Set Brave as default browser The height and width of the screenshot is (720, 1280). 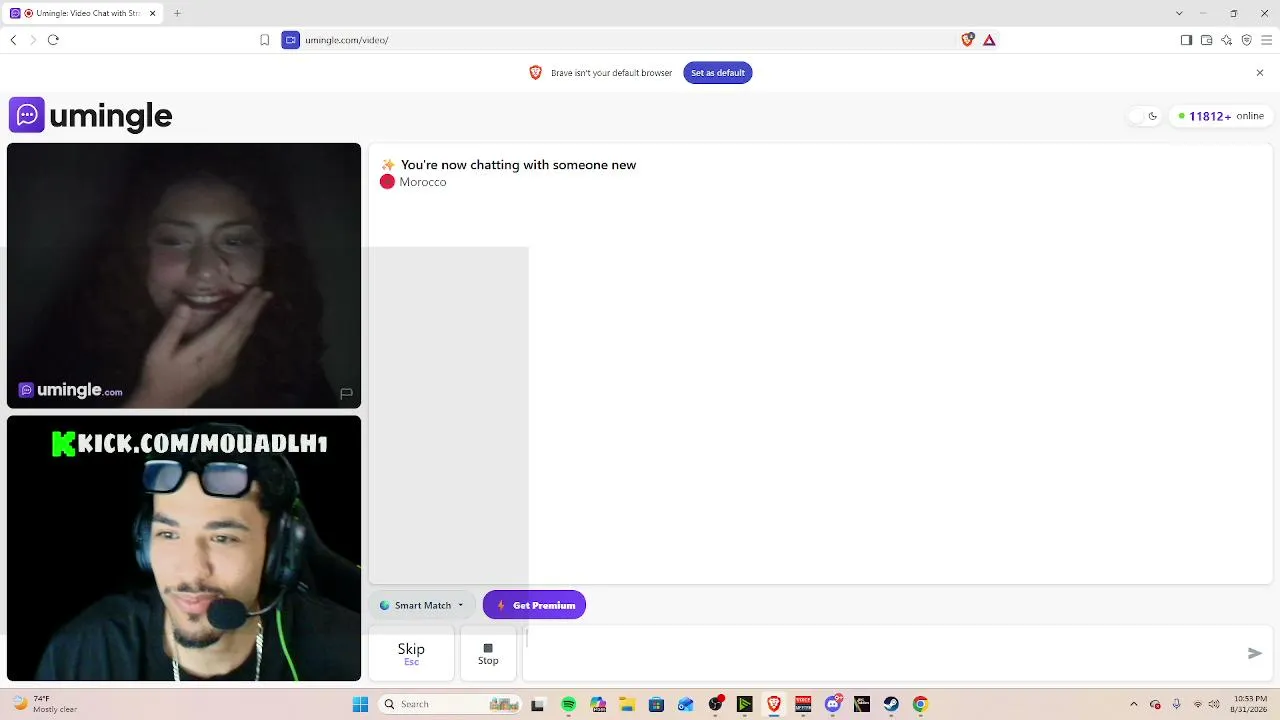coord(718,73)
